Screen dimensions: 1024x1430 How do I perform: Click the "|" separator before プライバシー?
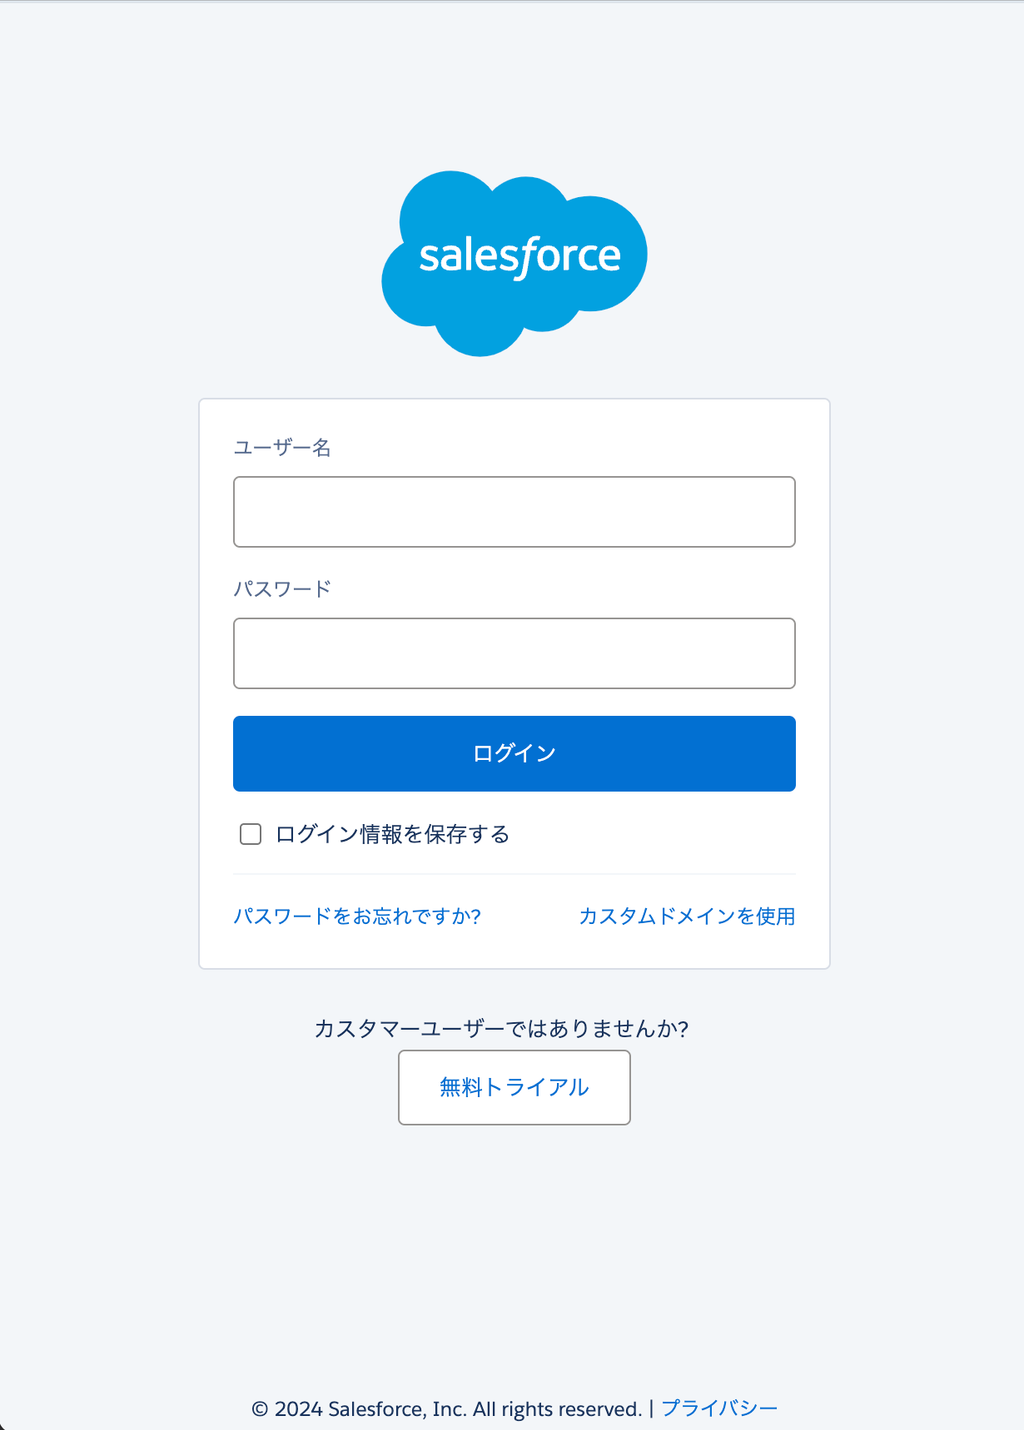pyautogui.click(x=651, y=1408)
